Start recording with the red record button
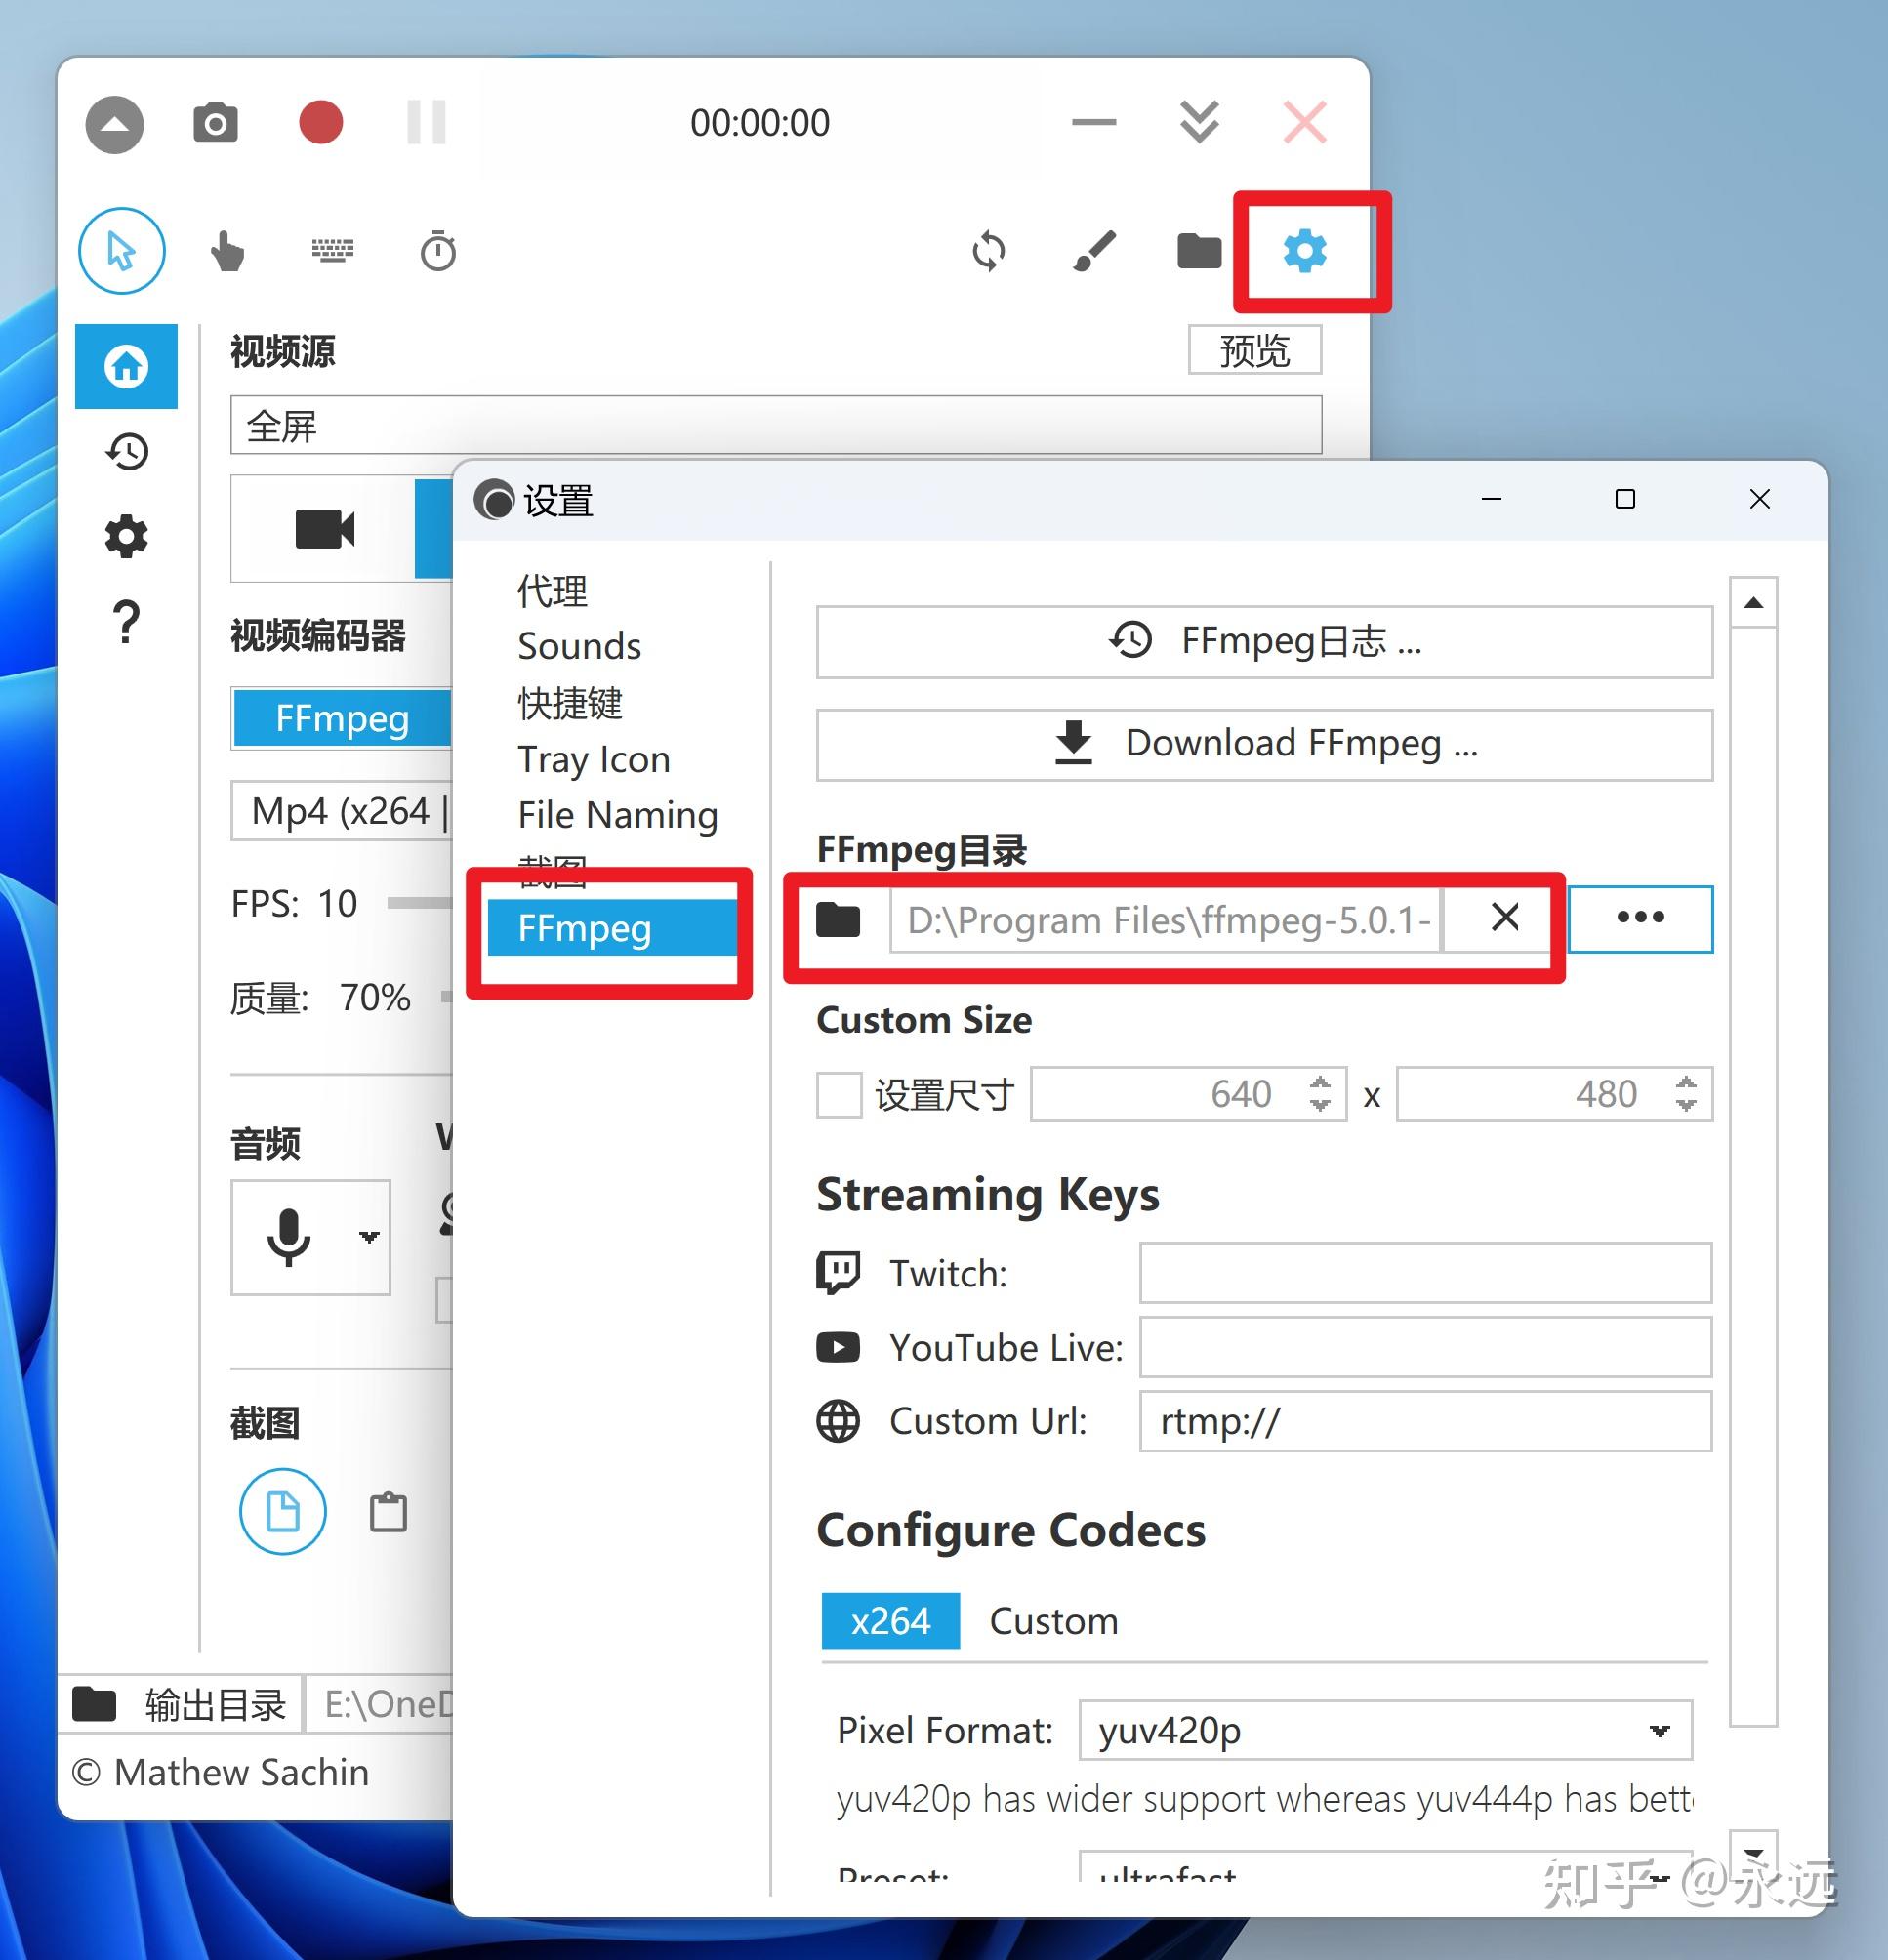Image resolution: width=1888 pixels, height=1960 pixels. point(321,122)
